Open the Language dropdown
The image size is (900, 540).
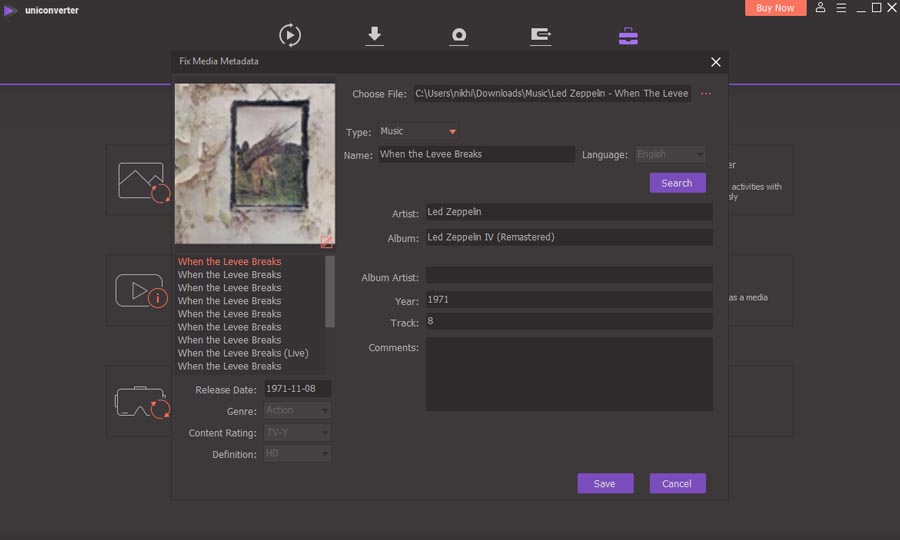pos(670,154)
